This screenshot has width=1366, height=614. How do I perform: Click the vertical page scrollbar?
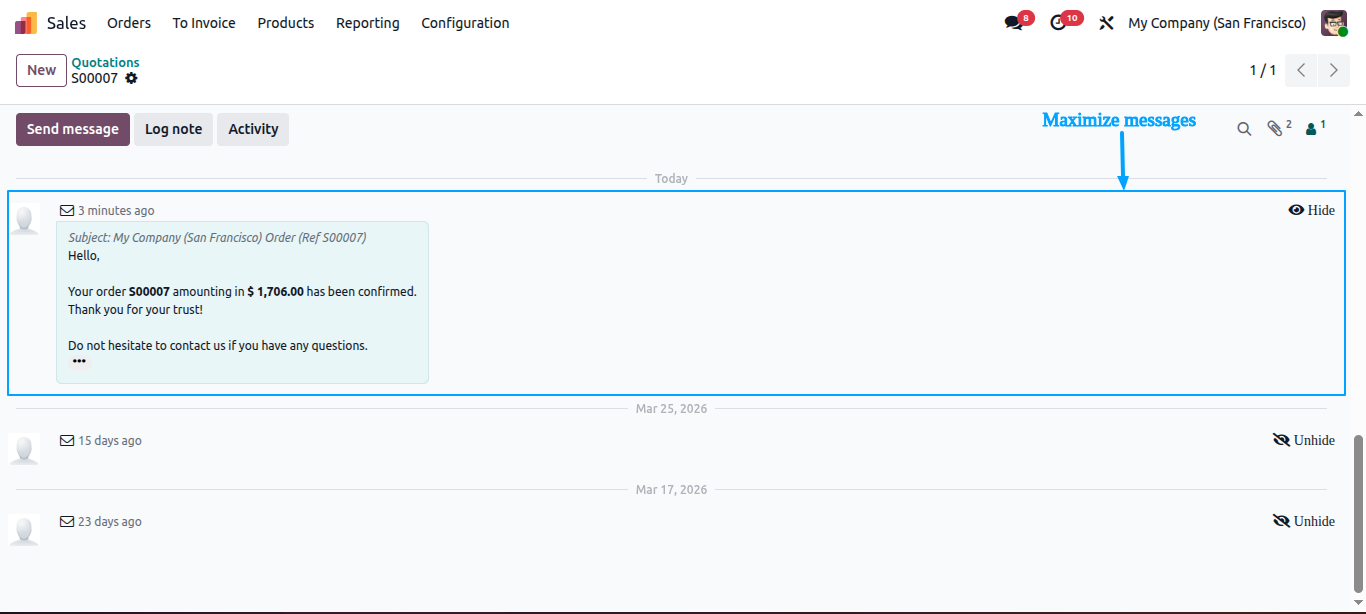point(1358,513)
